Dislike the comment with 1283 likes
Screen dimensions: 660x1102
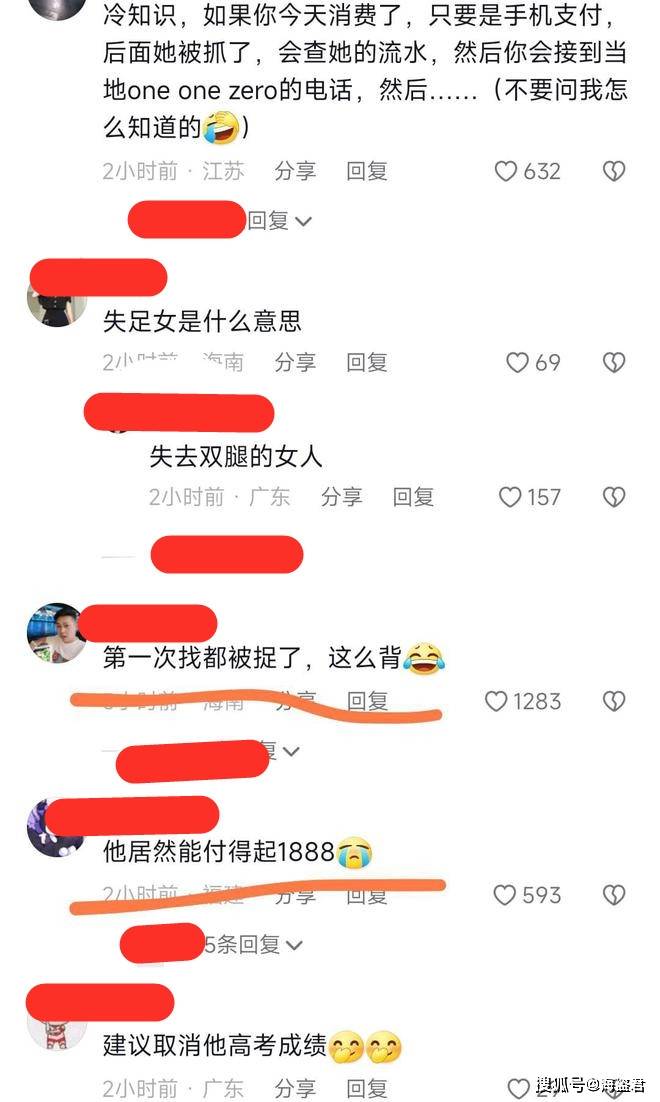pyautogui.click(x=614, y=701)
